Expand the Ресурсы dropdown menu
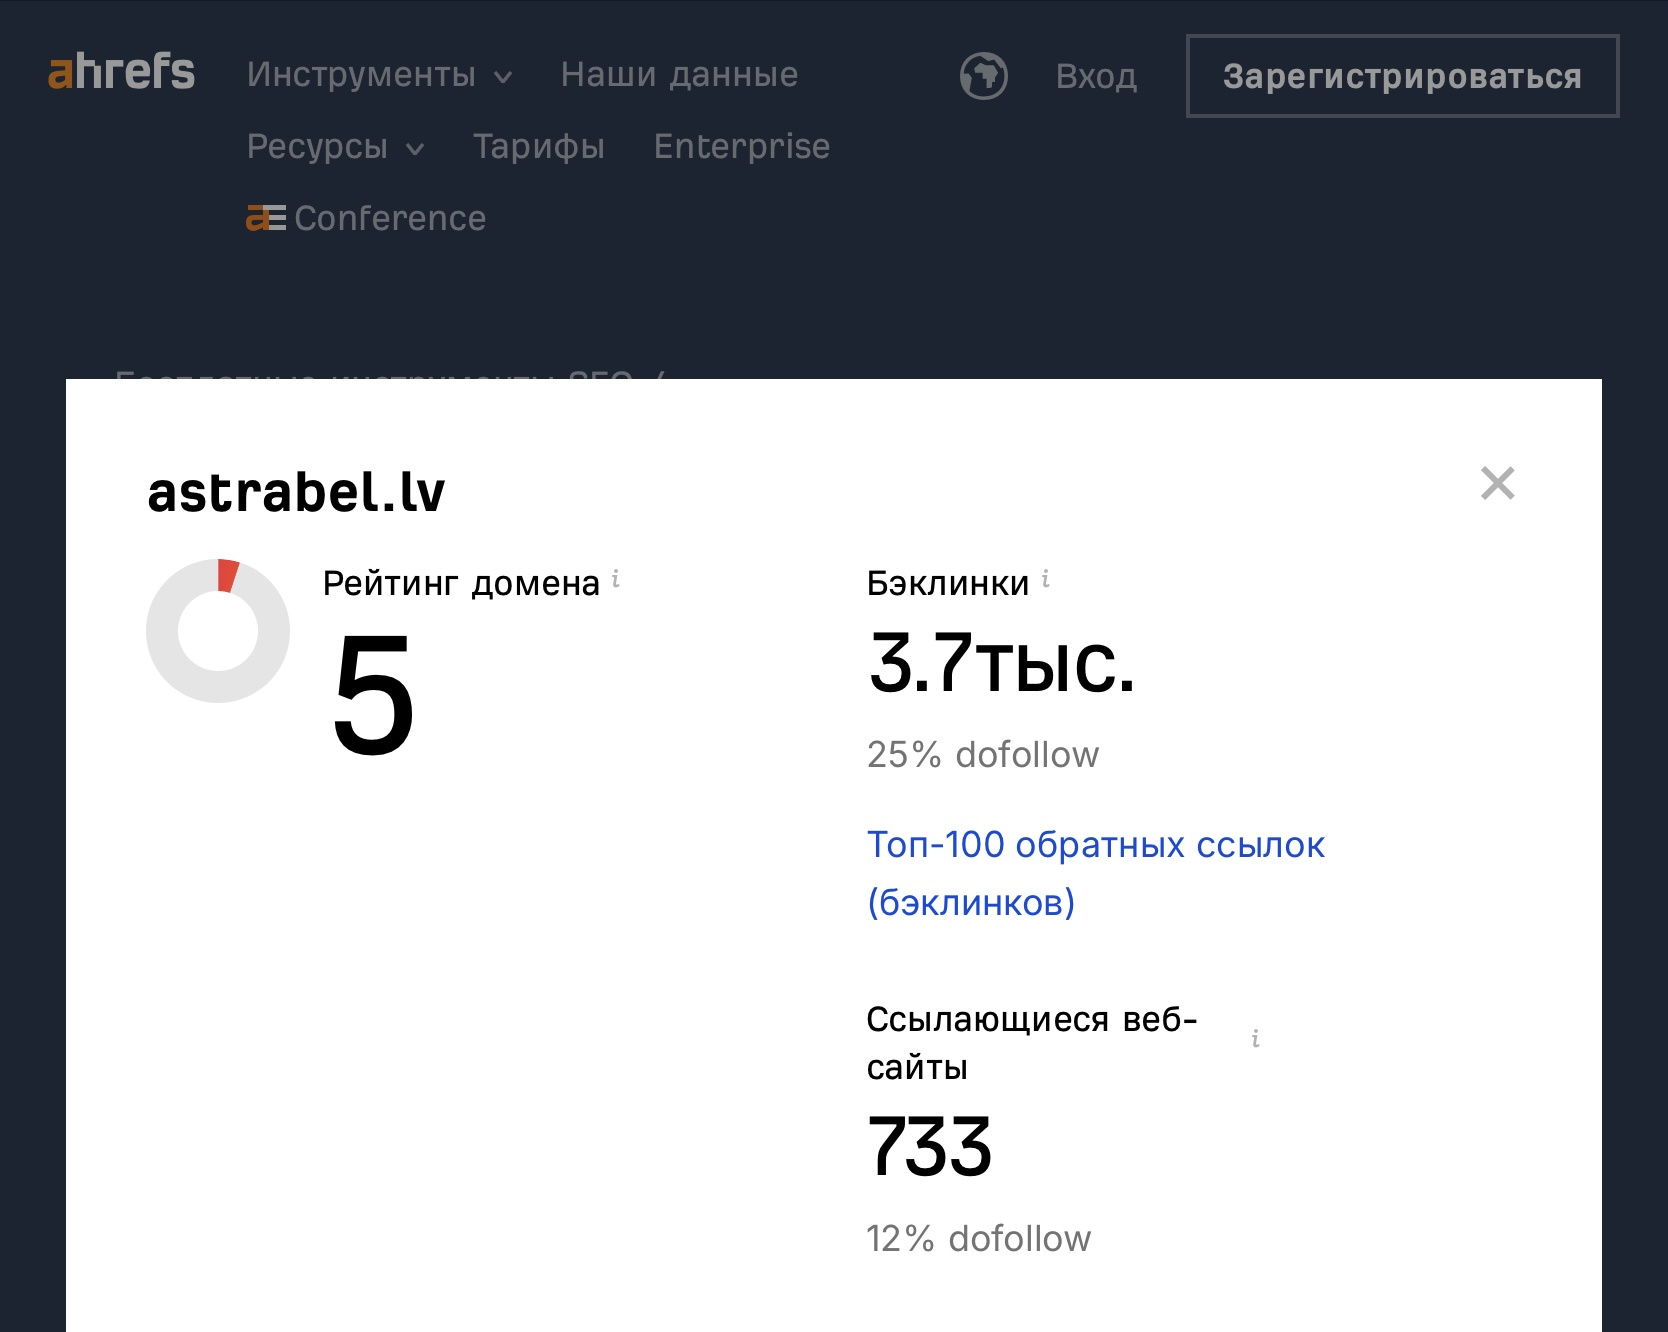The height and width of the screenshot is (1332, 1668). pyautogui.click(x=336, y=147)
